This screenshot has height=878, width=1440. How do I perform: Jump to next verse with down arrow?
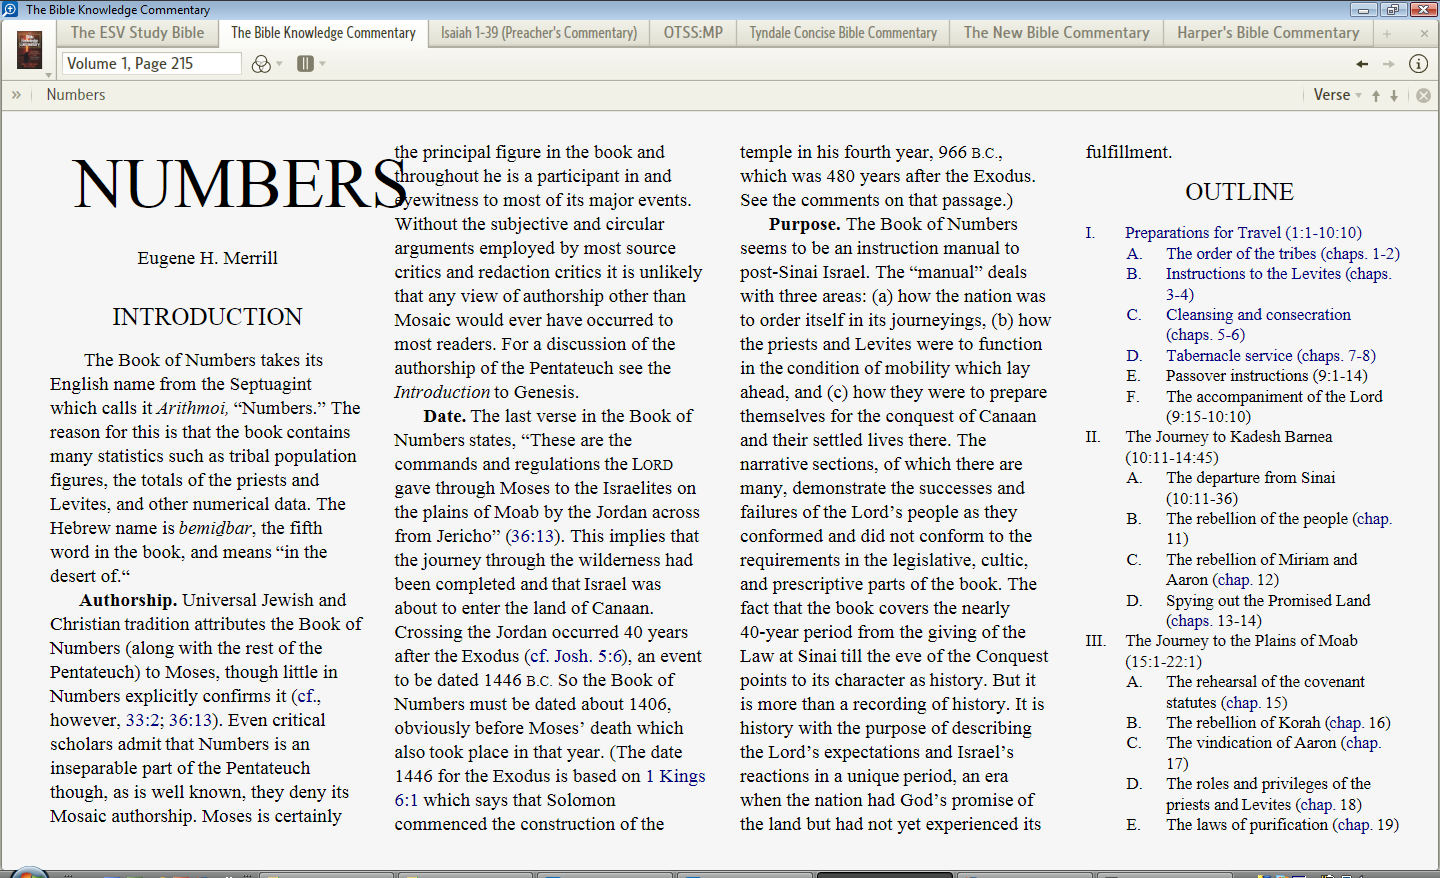point(1394,95)
